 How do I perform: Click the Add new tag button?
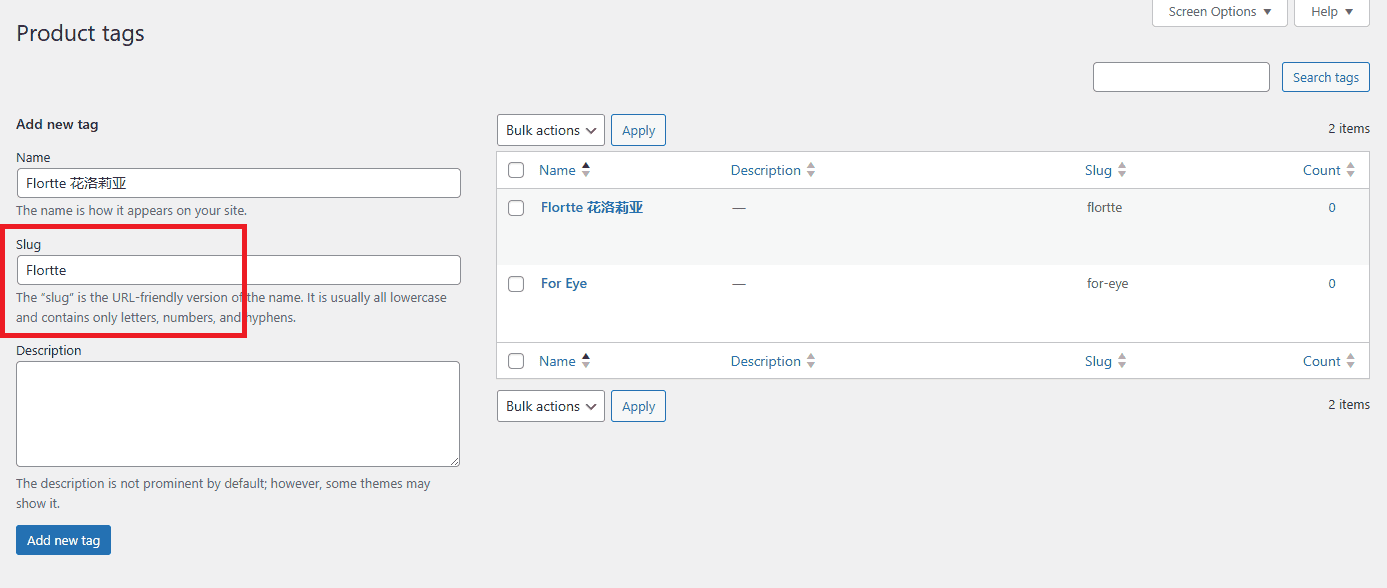[x=64, y=540]
